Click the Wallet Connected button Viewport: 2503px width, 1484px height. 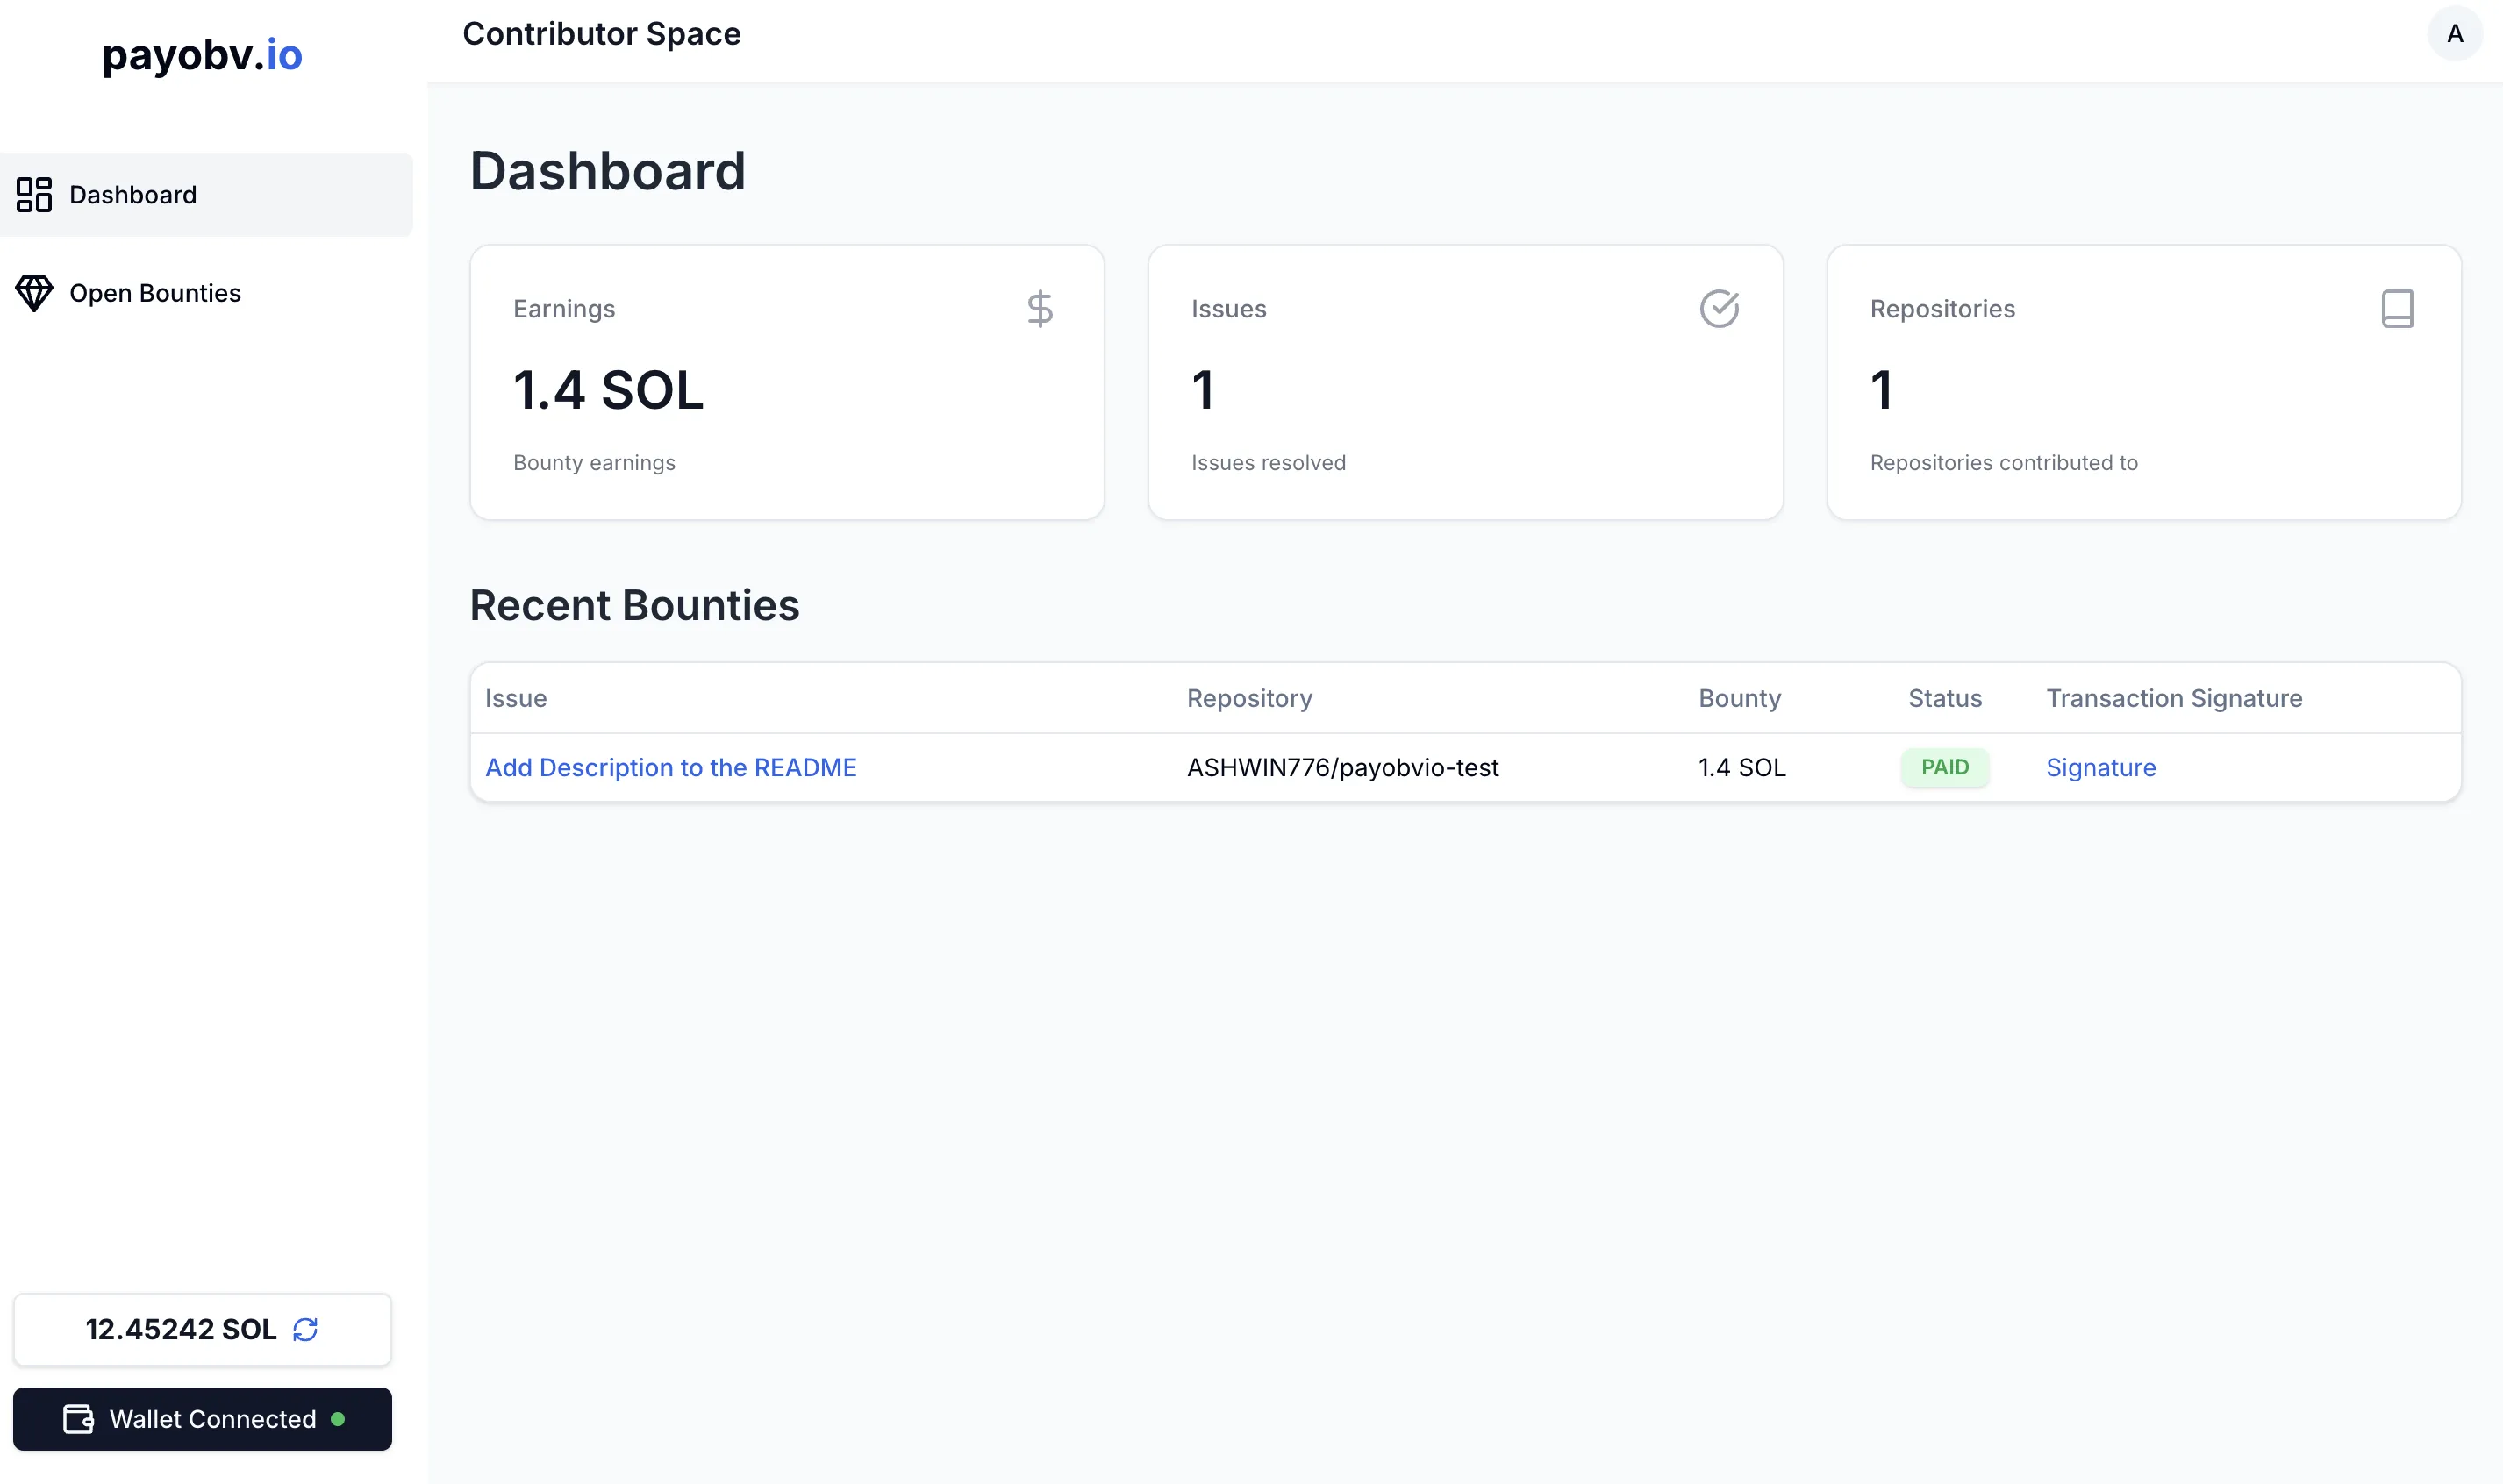(202, 1419)
